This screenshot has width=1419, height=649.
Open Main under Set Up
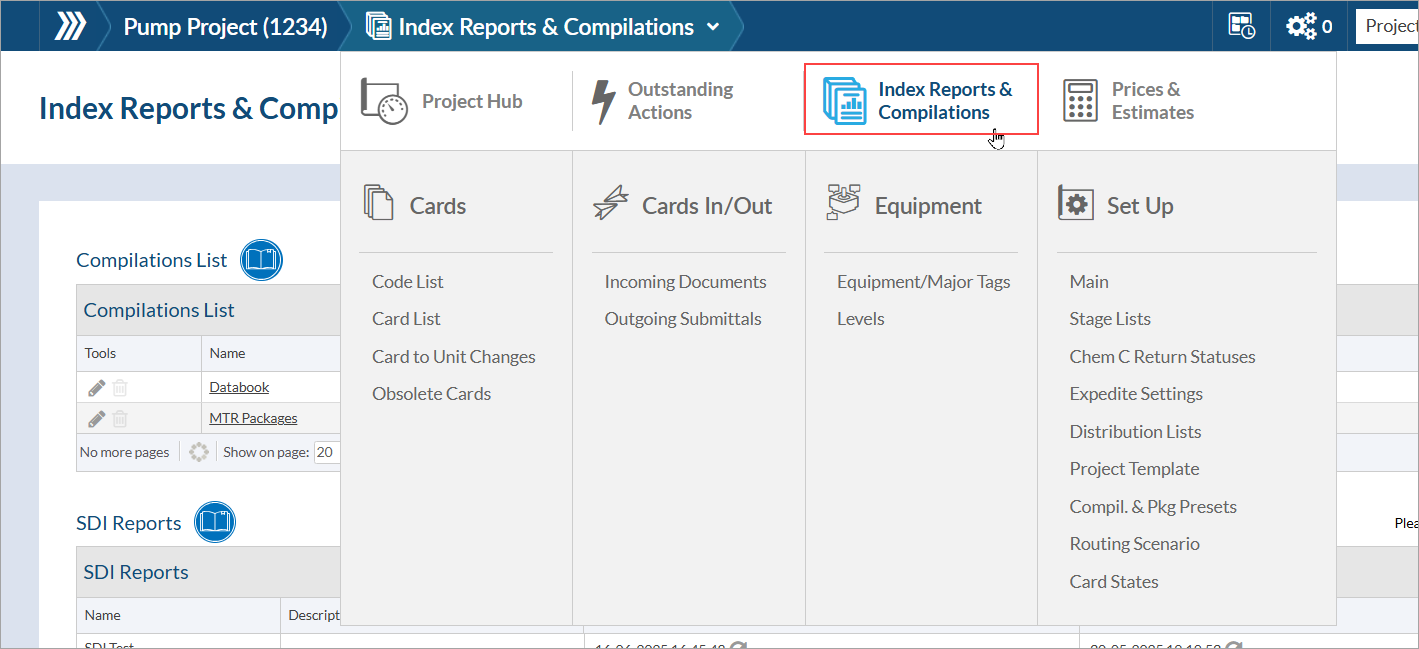[1089, 282]
